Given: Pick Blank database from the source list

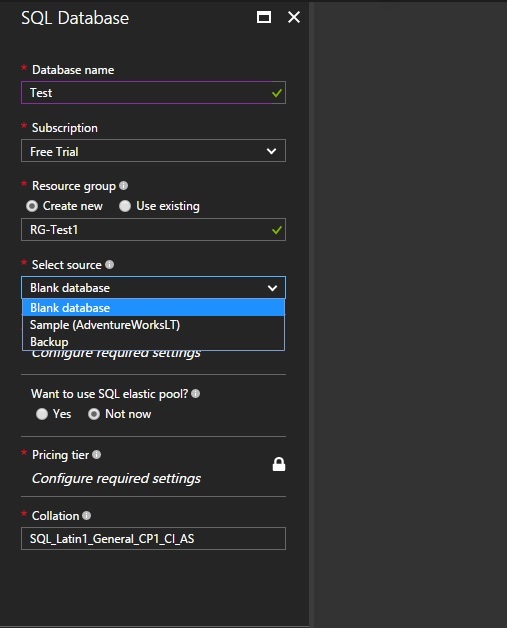Looking at the screenshot, I should [153, 308].
